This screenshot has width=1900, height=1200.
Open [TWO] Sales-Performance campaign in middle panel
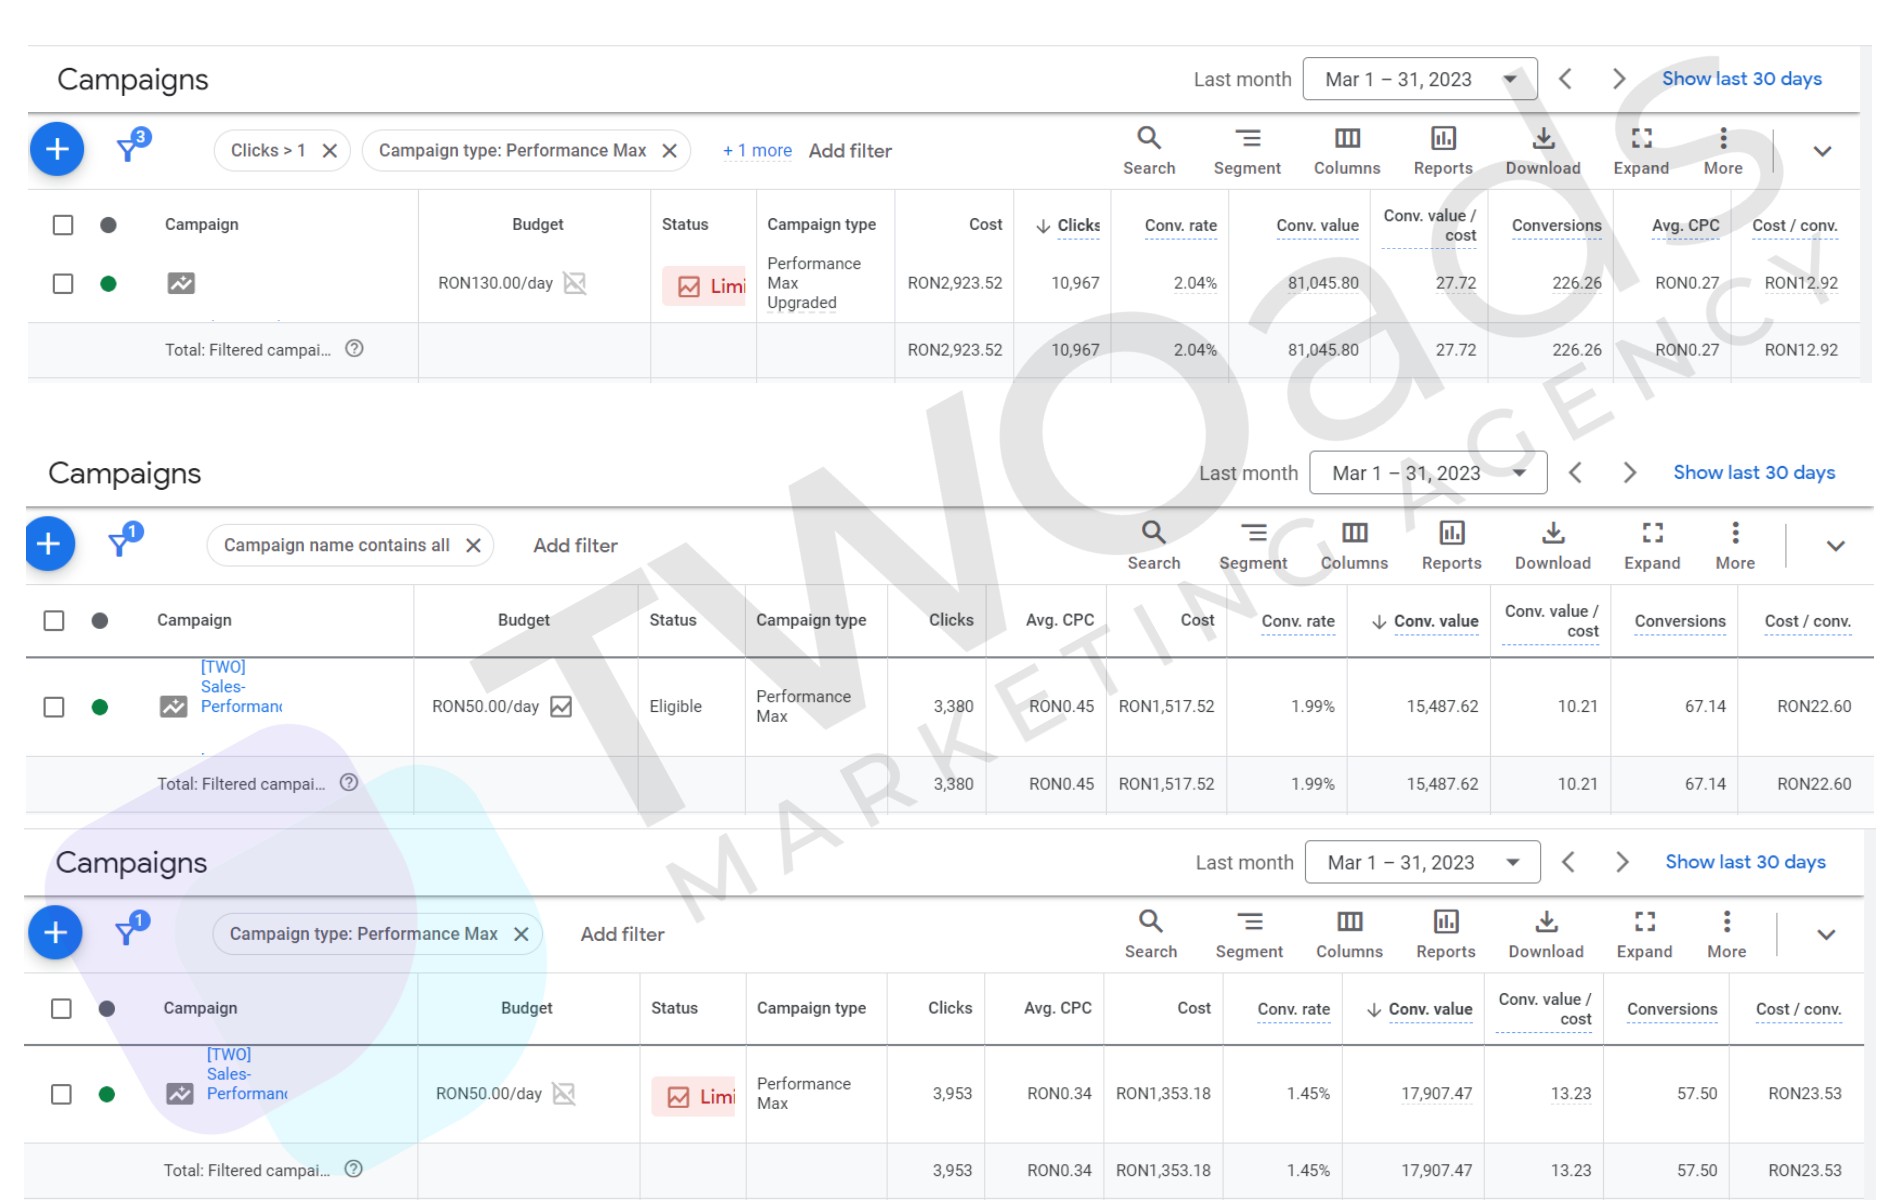coord(240,687)
